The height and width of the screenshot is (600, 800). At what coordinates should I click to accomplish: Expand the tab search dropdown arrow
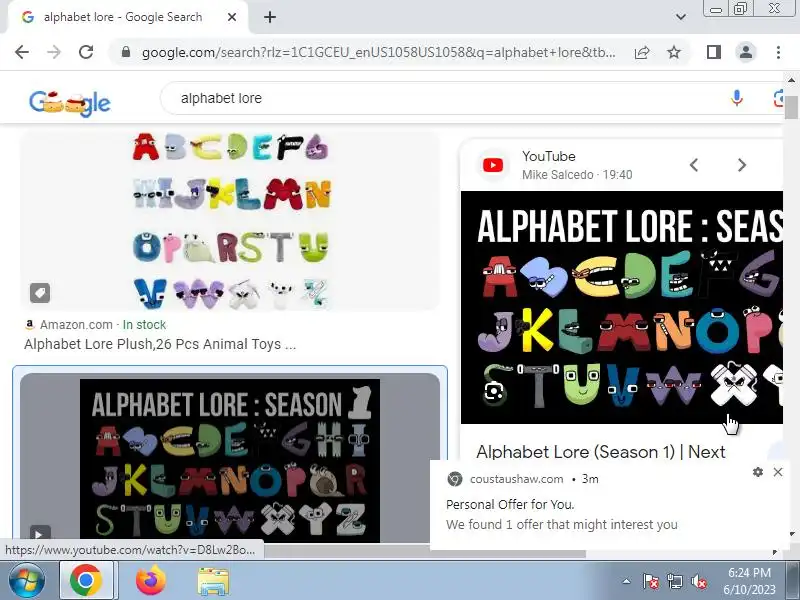pos(681,17)
